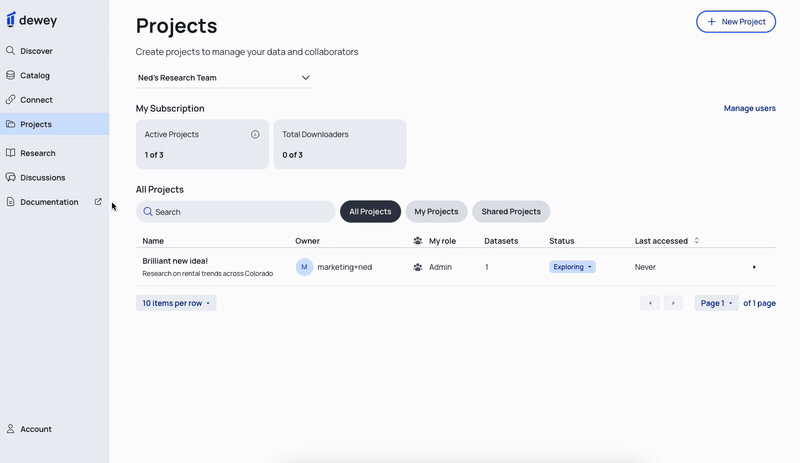The image size is (800, 463).
Task: Sort by Last accessed column
Action: (666, 241)
